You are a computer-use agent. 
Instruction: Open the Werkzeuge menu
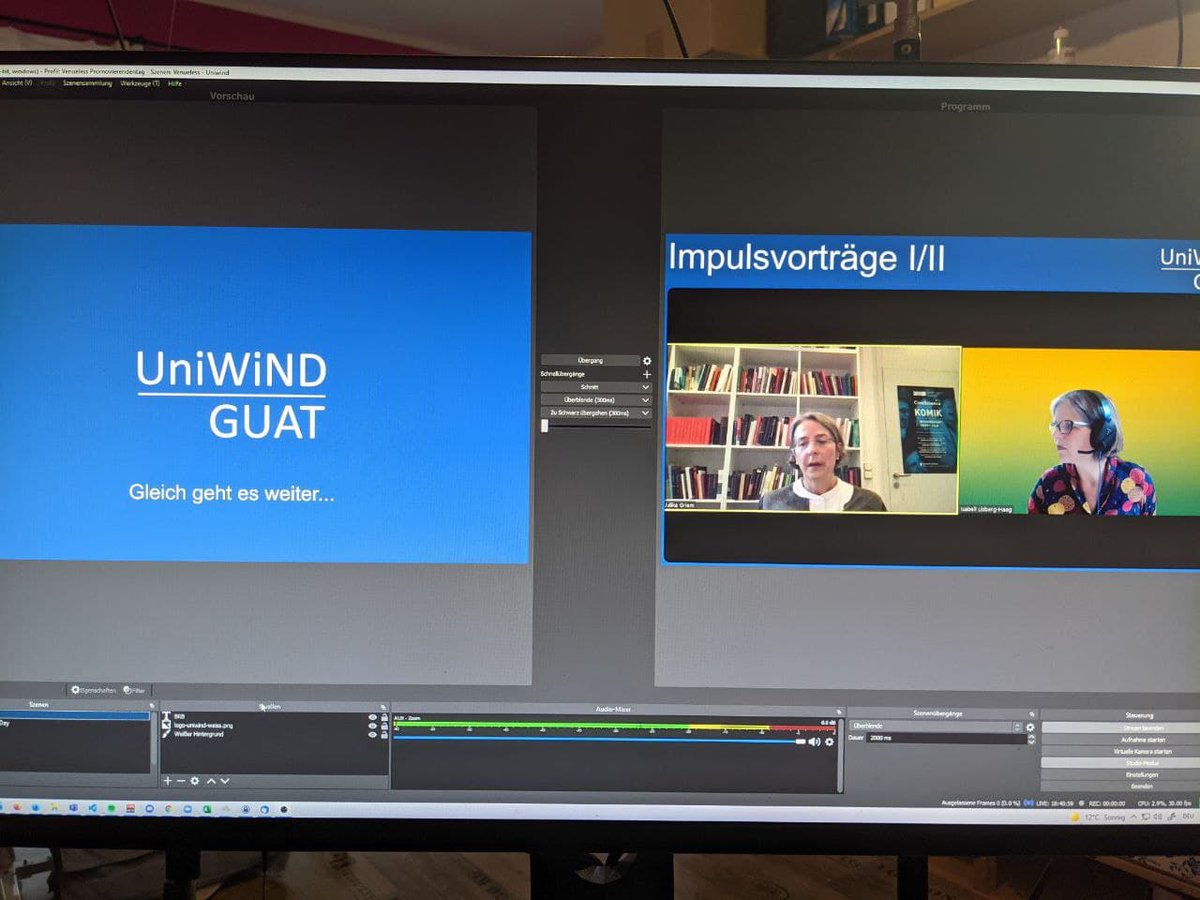click(x=140, y=83)
